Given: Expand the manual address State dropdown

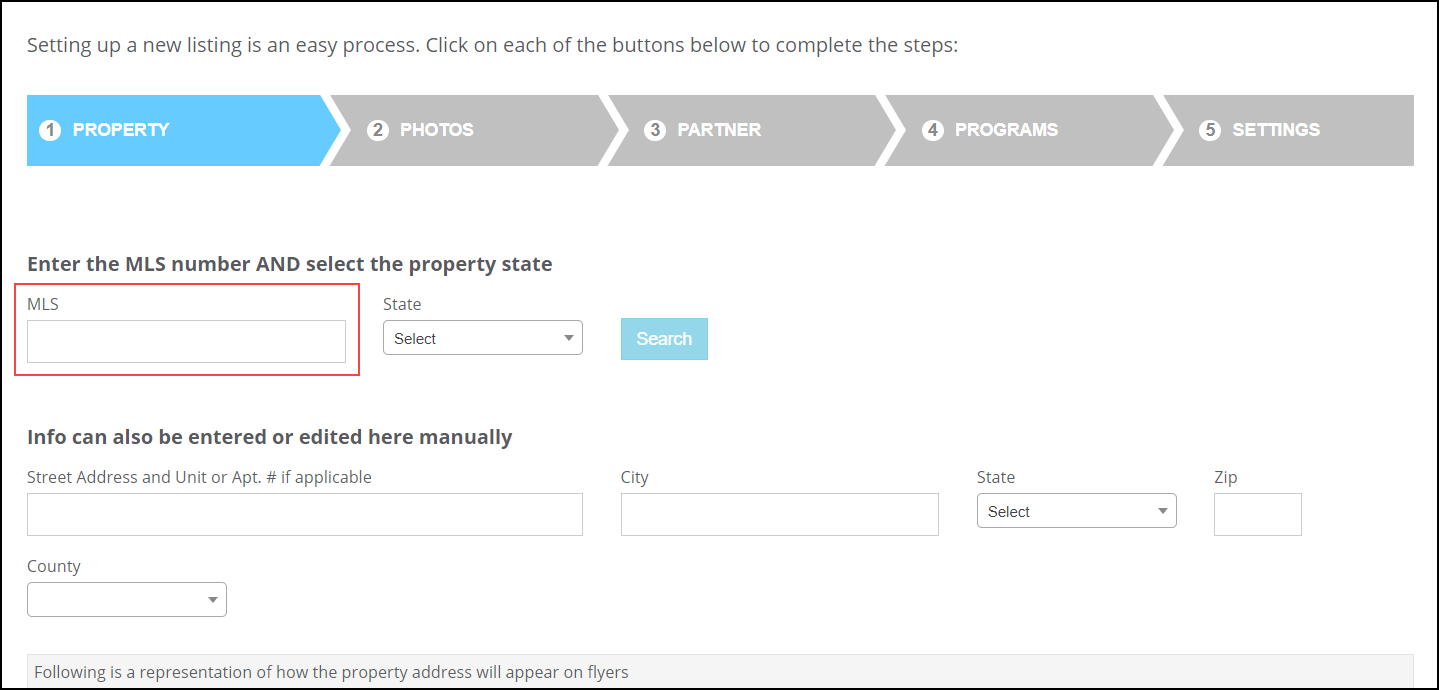Looking at the screenshot, I should click(1077, 511).
